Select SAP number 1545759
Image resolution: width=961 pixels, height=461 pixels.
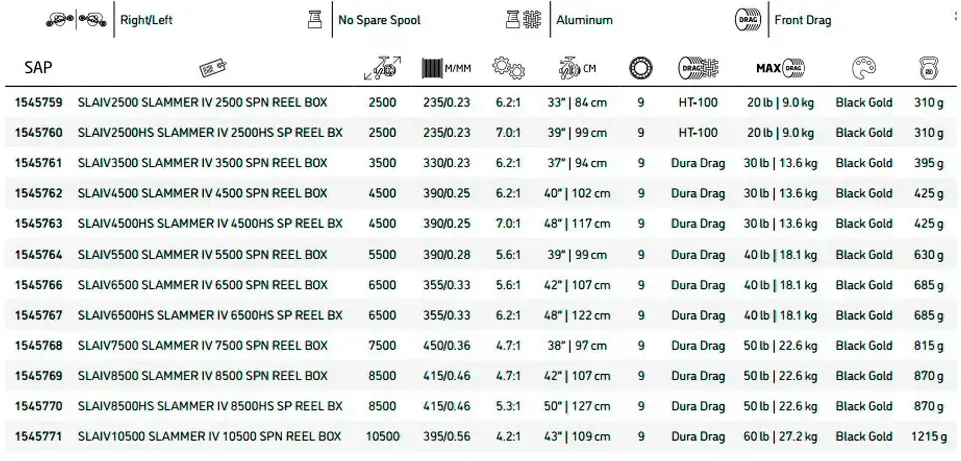click(x=39, y=102)
